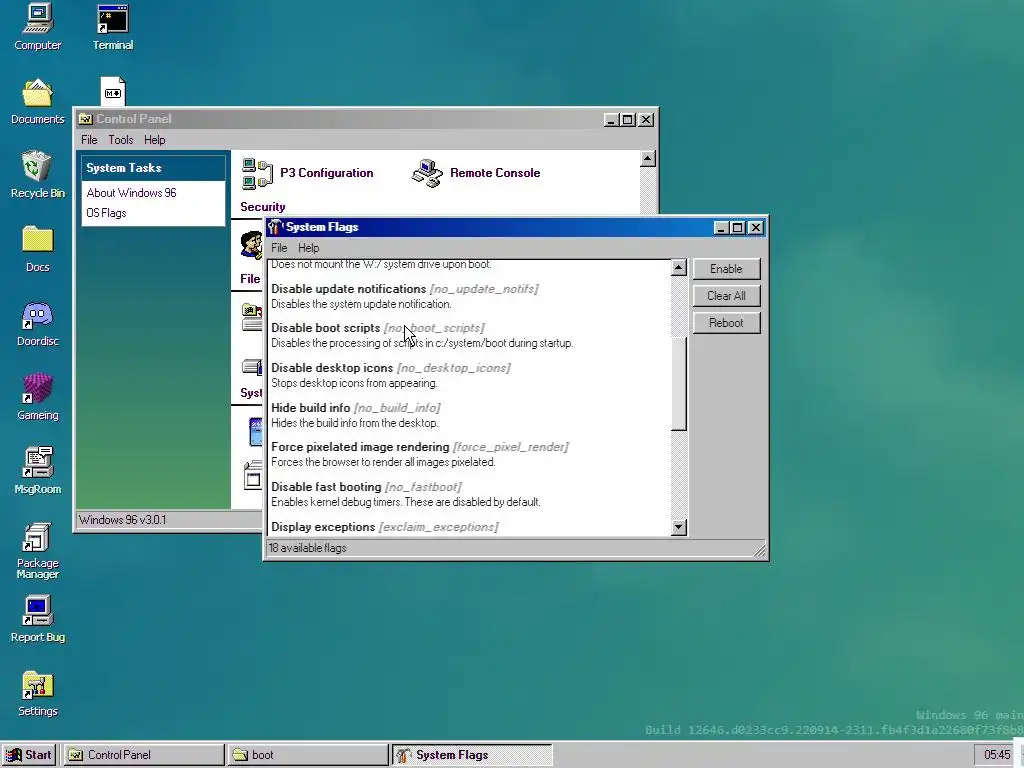The image size is (1024, 768).
Task: Open the MsgRoom desktop shortcut
Action: click(37, 471)
